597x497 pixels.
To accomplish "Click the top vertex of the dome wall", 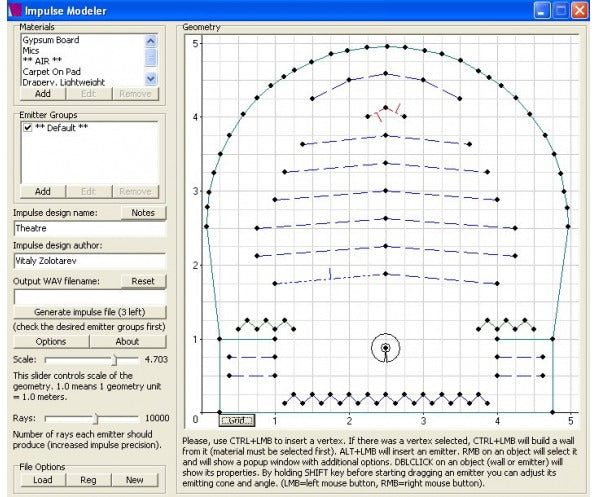I will (387, 46).
